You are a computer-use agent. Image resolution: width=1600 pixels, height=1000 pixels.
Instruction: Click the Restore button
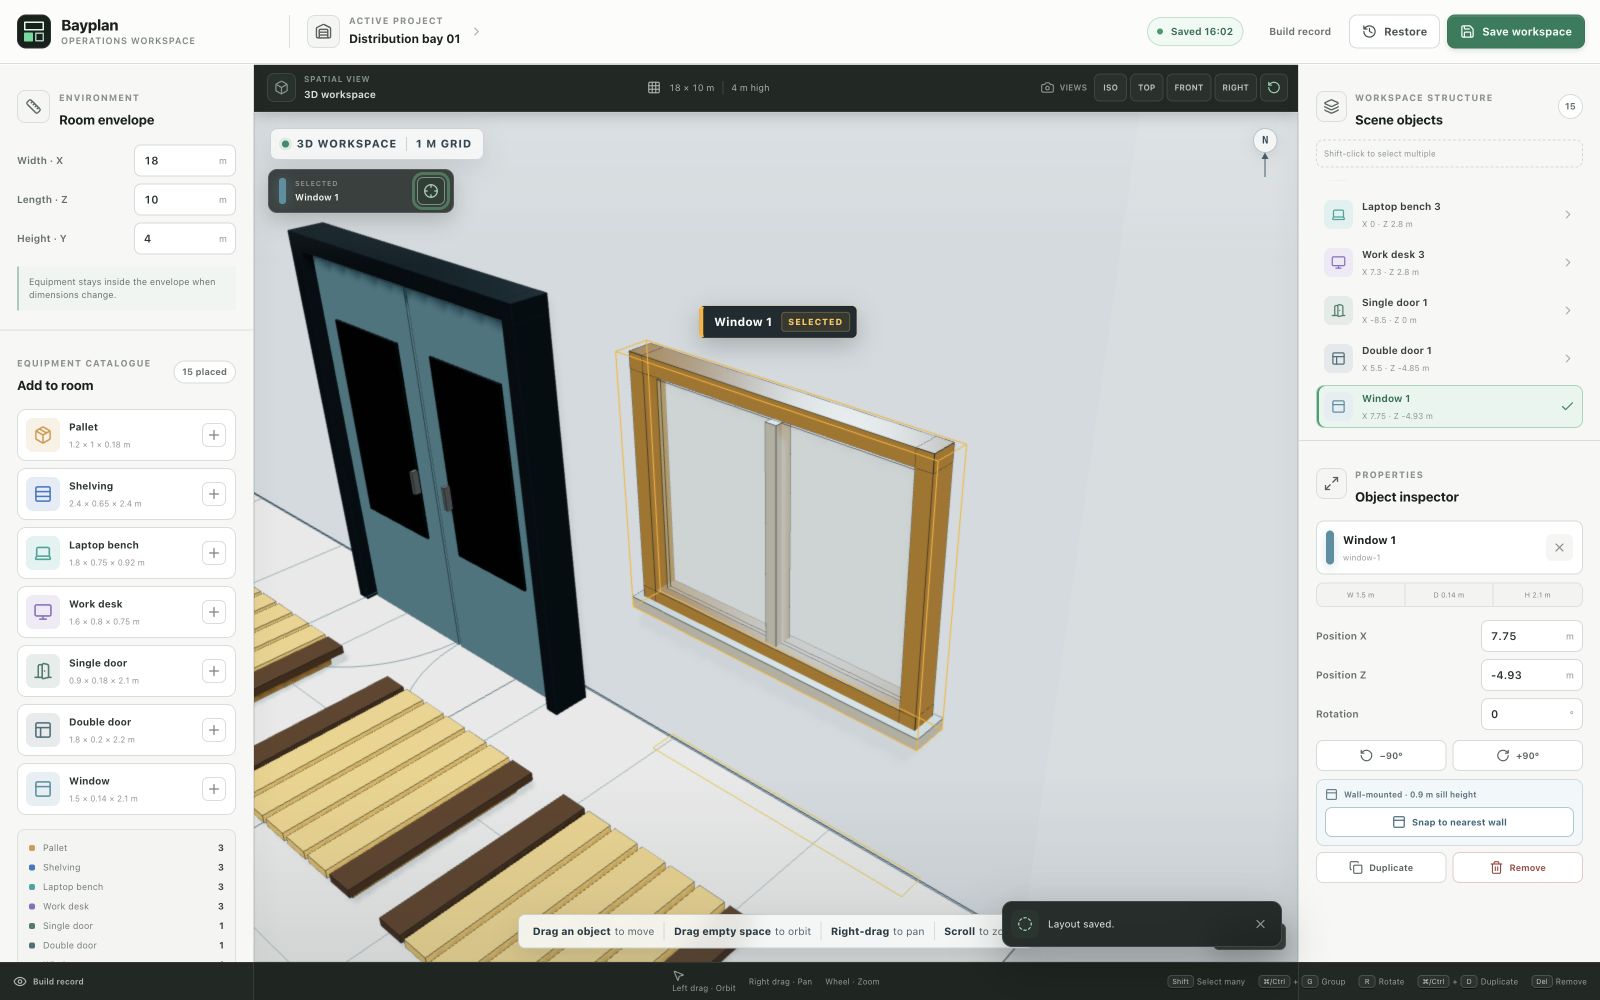pyautogui.click(x=1394, y=32)
